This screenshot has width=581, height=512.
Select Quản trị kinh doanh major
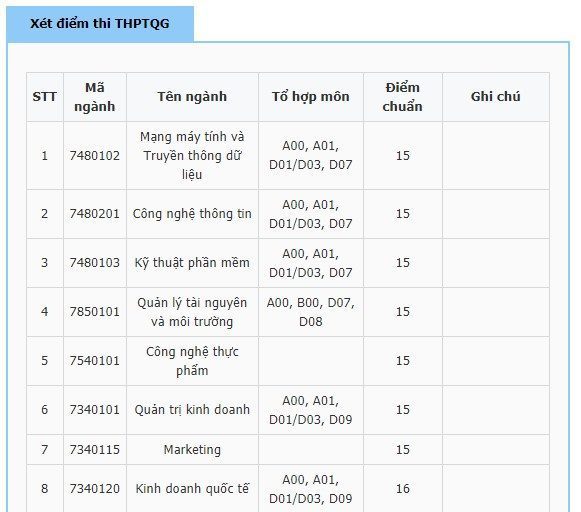point(192,410)
